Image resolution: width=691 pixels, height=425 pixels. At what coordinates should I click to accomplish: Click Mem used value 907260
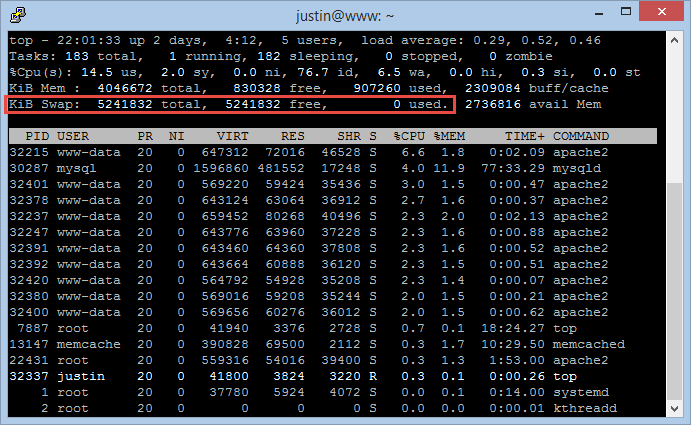377,88
